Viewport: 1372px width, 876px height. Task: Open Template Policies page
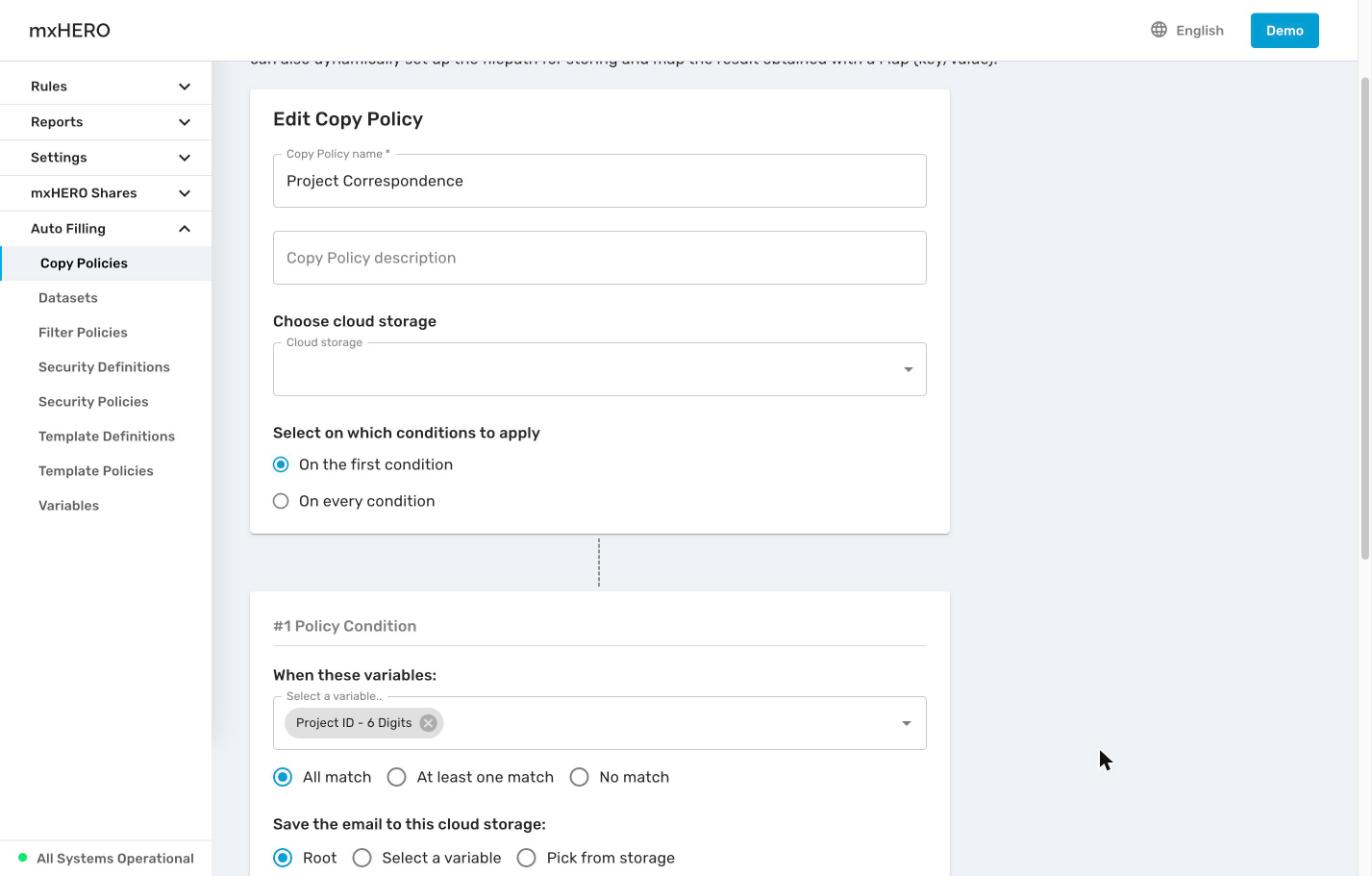pyautogui.click(x=96, y=471)
